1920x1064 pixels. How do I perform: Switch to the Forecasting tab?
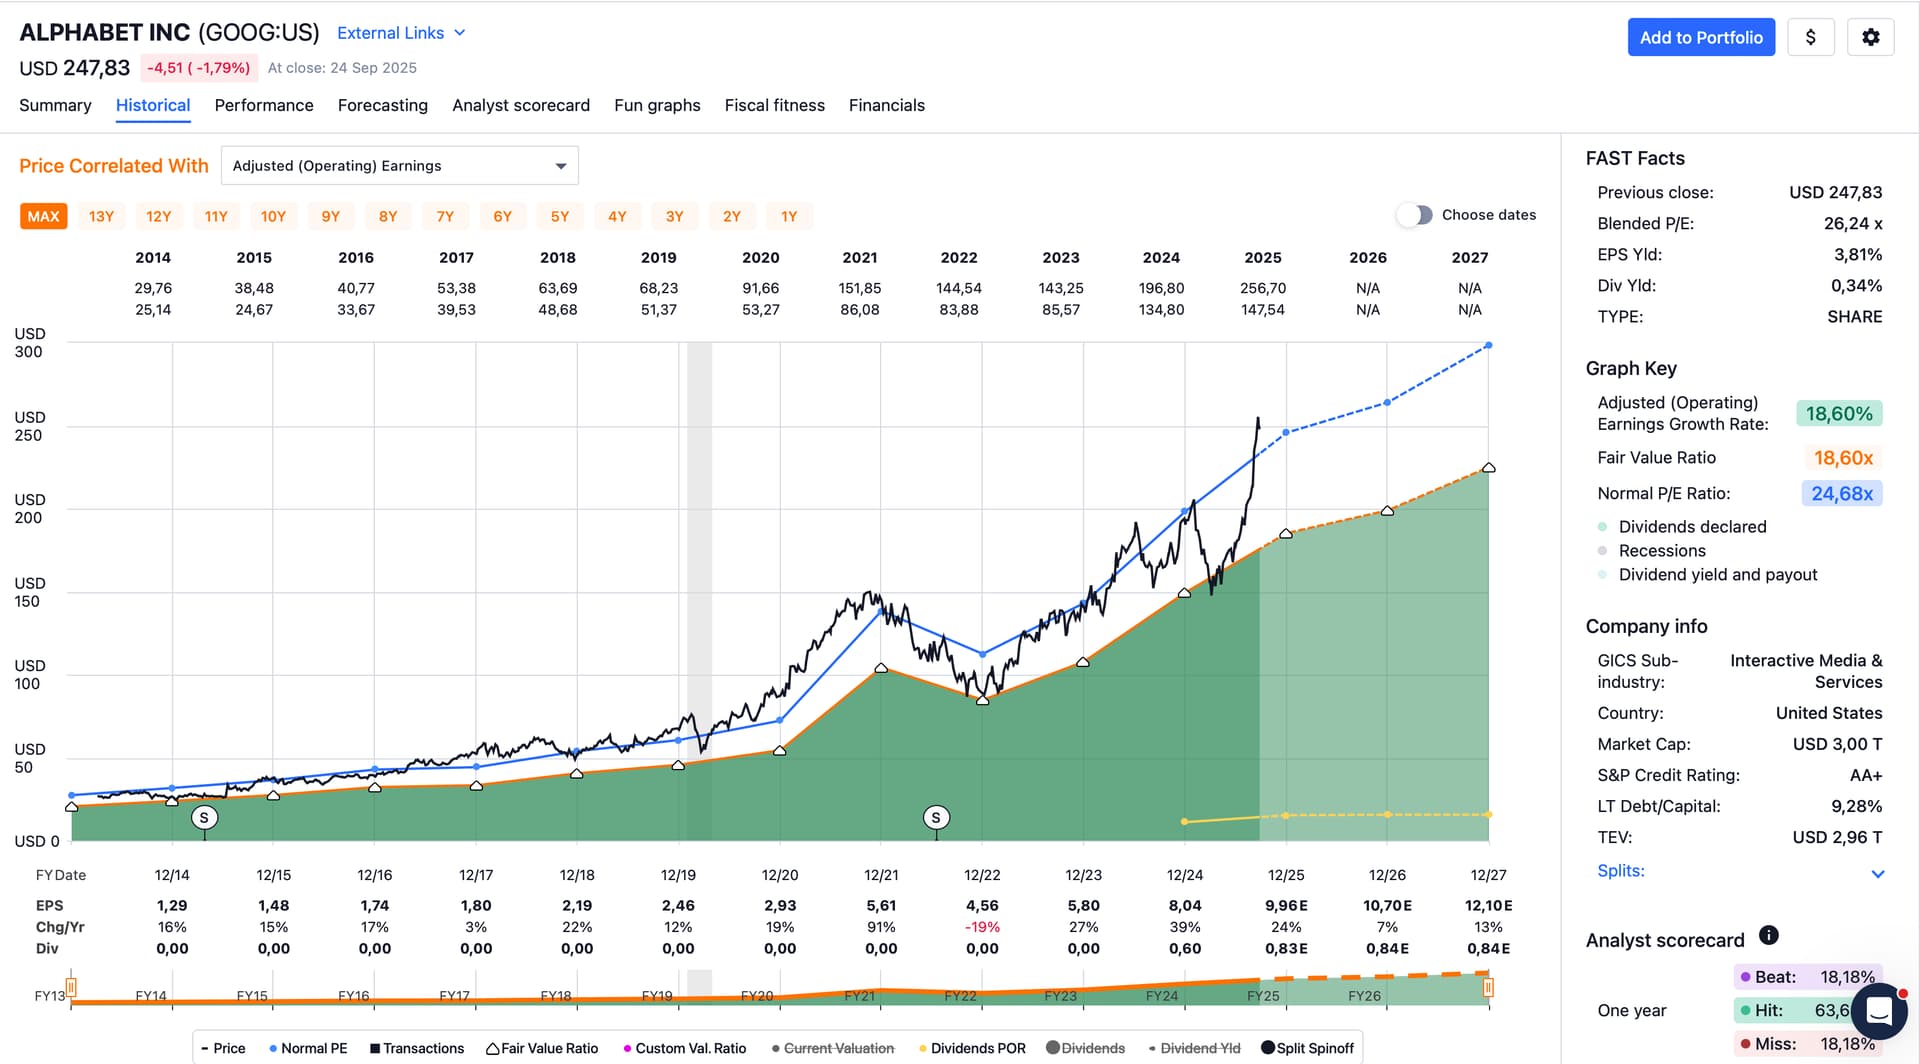point(382,106)
